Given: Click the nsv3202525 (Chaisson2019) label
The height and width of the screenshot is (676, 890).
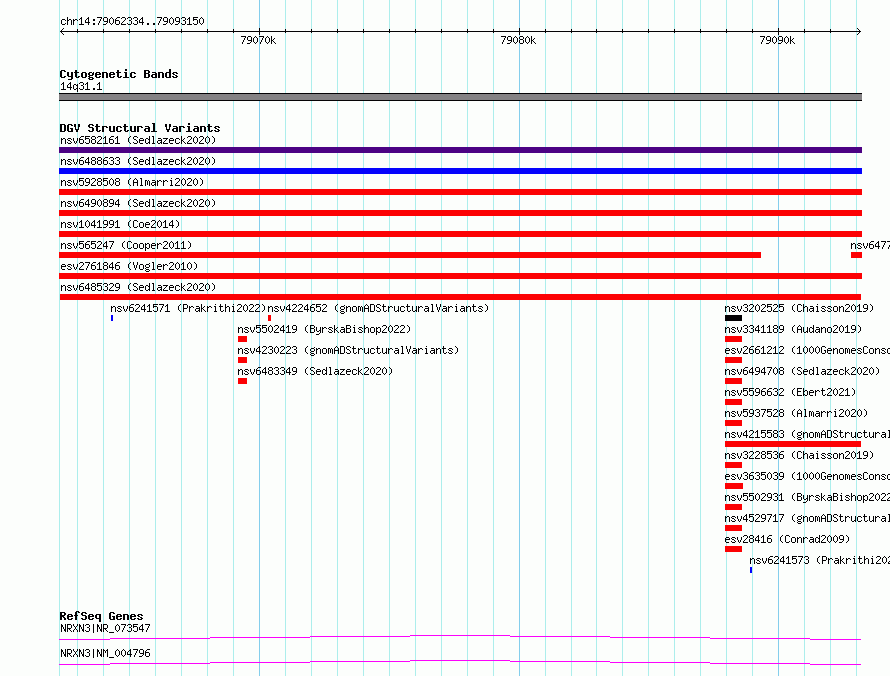Looking at the screenshot, I should pos(799,308).
